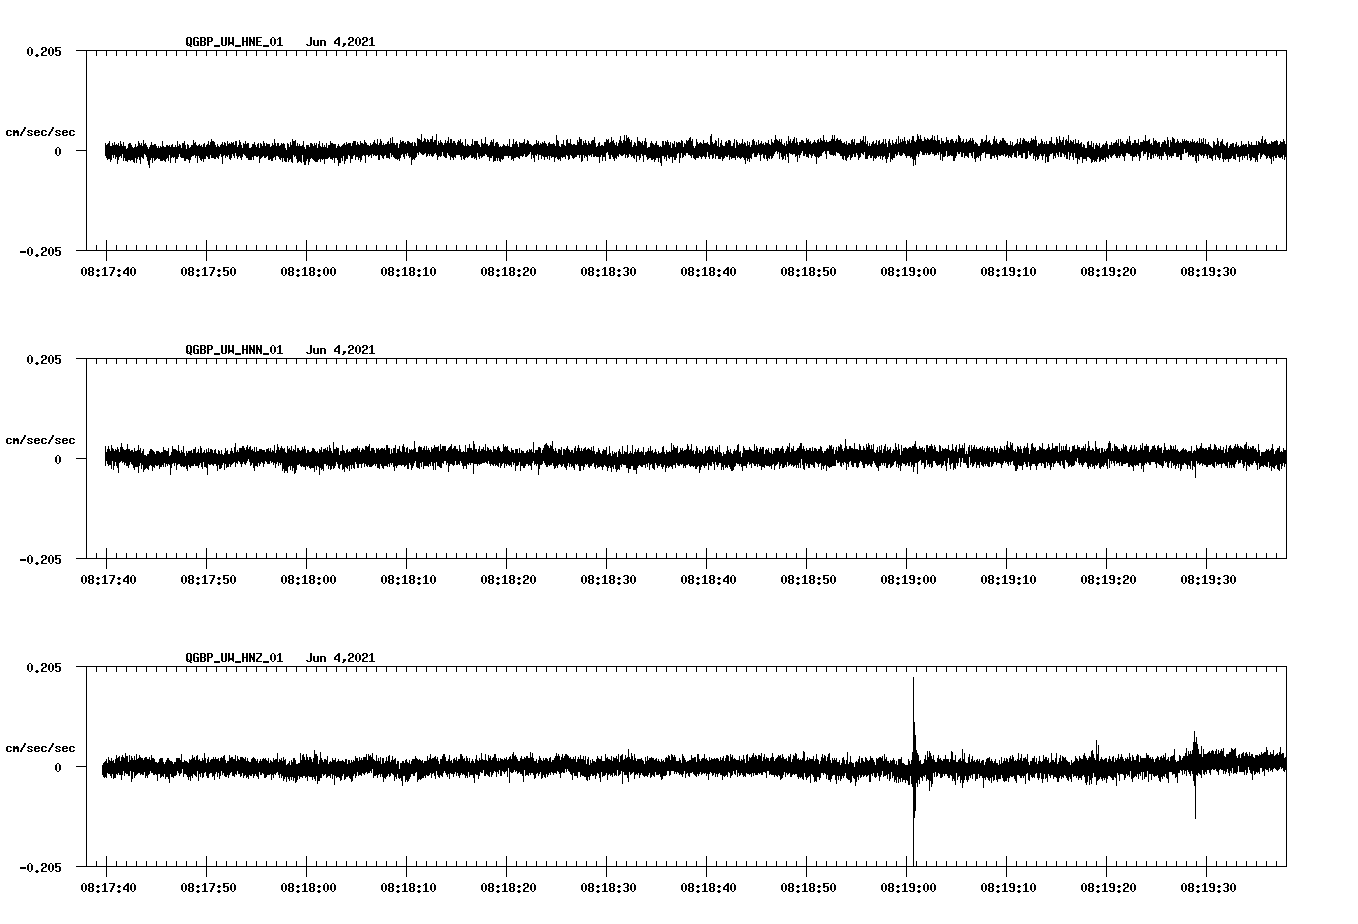The image size is (1358, 924).
Task: Click the 08:18:30 time label under HNZ plot
Action: tap(609, 888)
